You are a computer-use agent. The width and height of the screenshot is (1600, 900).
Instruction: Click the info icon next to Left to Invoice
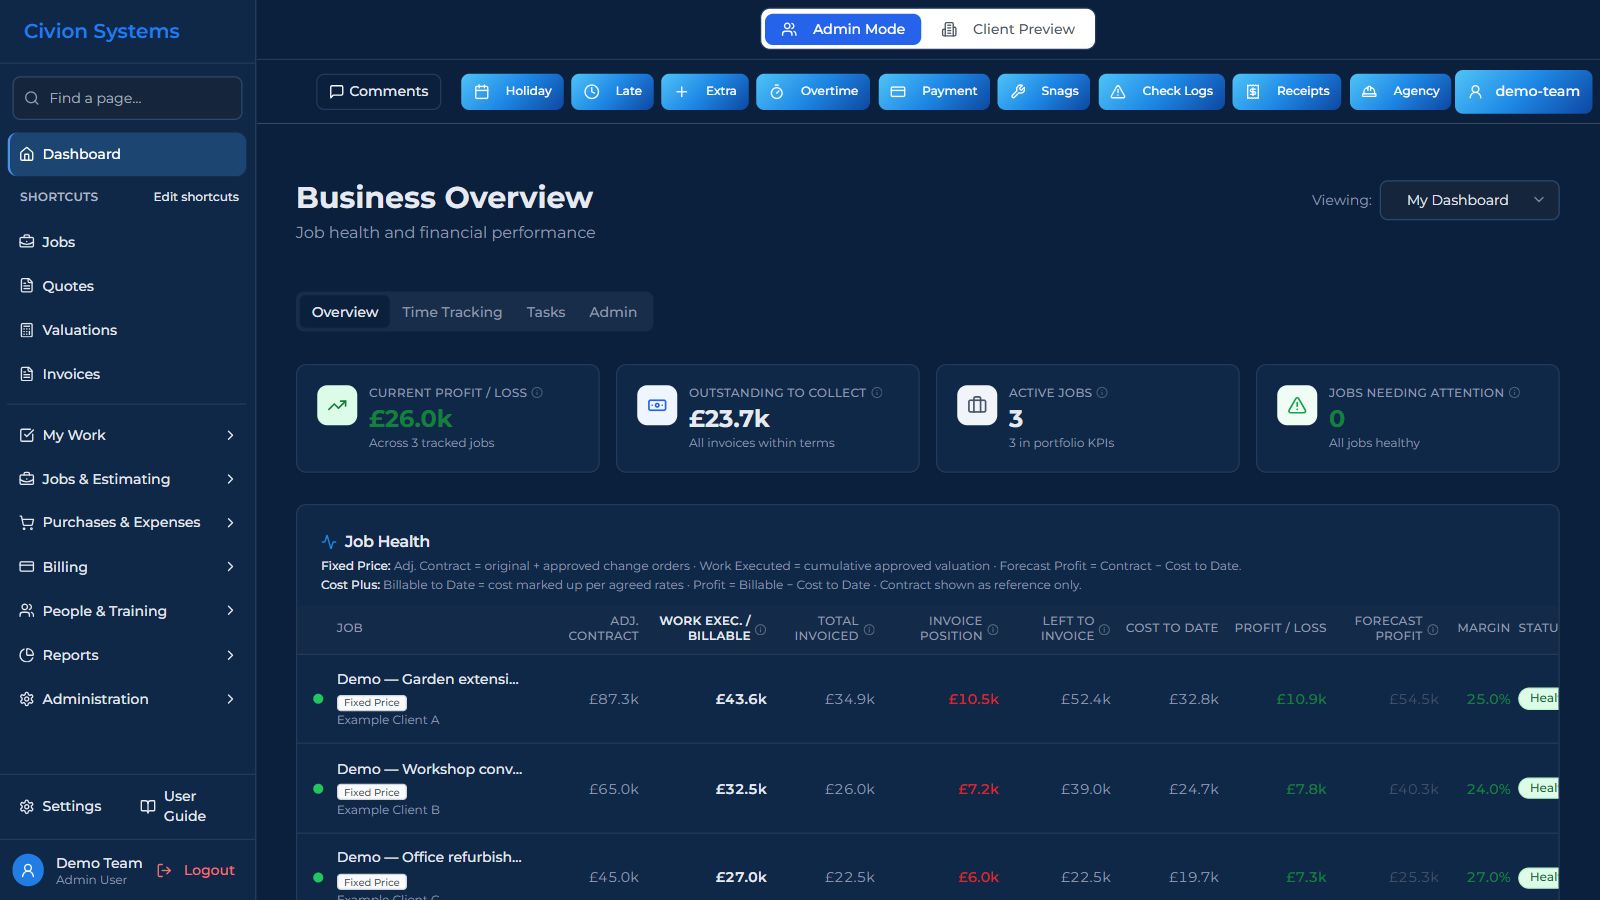pos(1104,630)
